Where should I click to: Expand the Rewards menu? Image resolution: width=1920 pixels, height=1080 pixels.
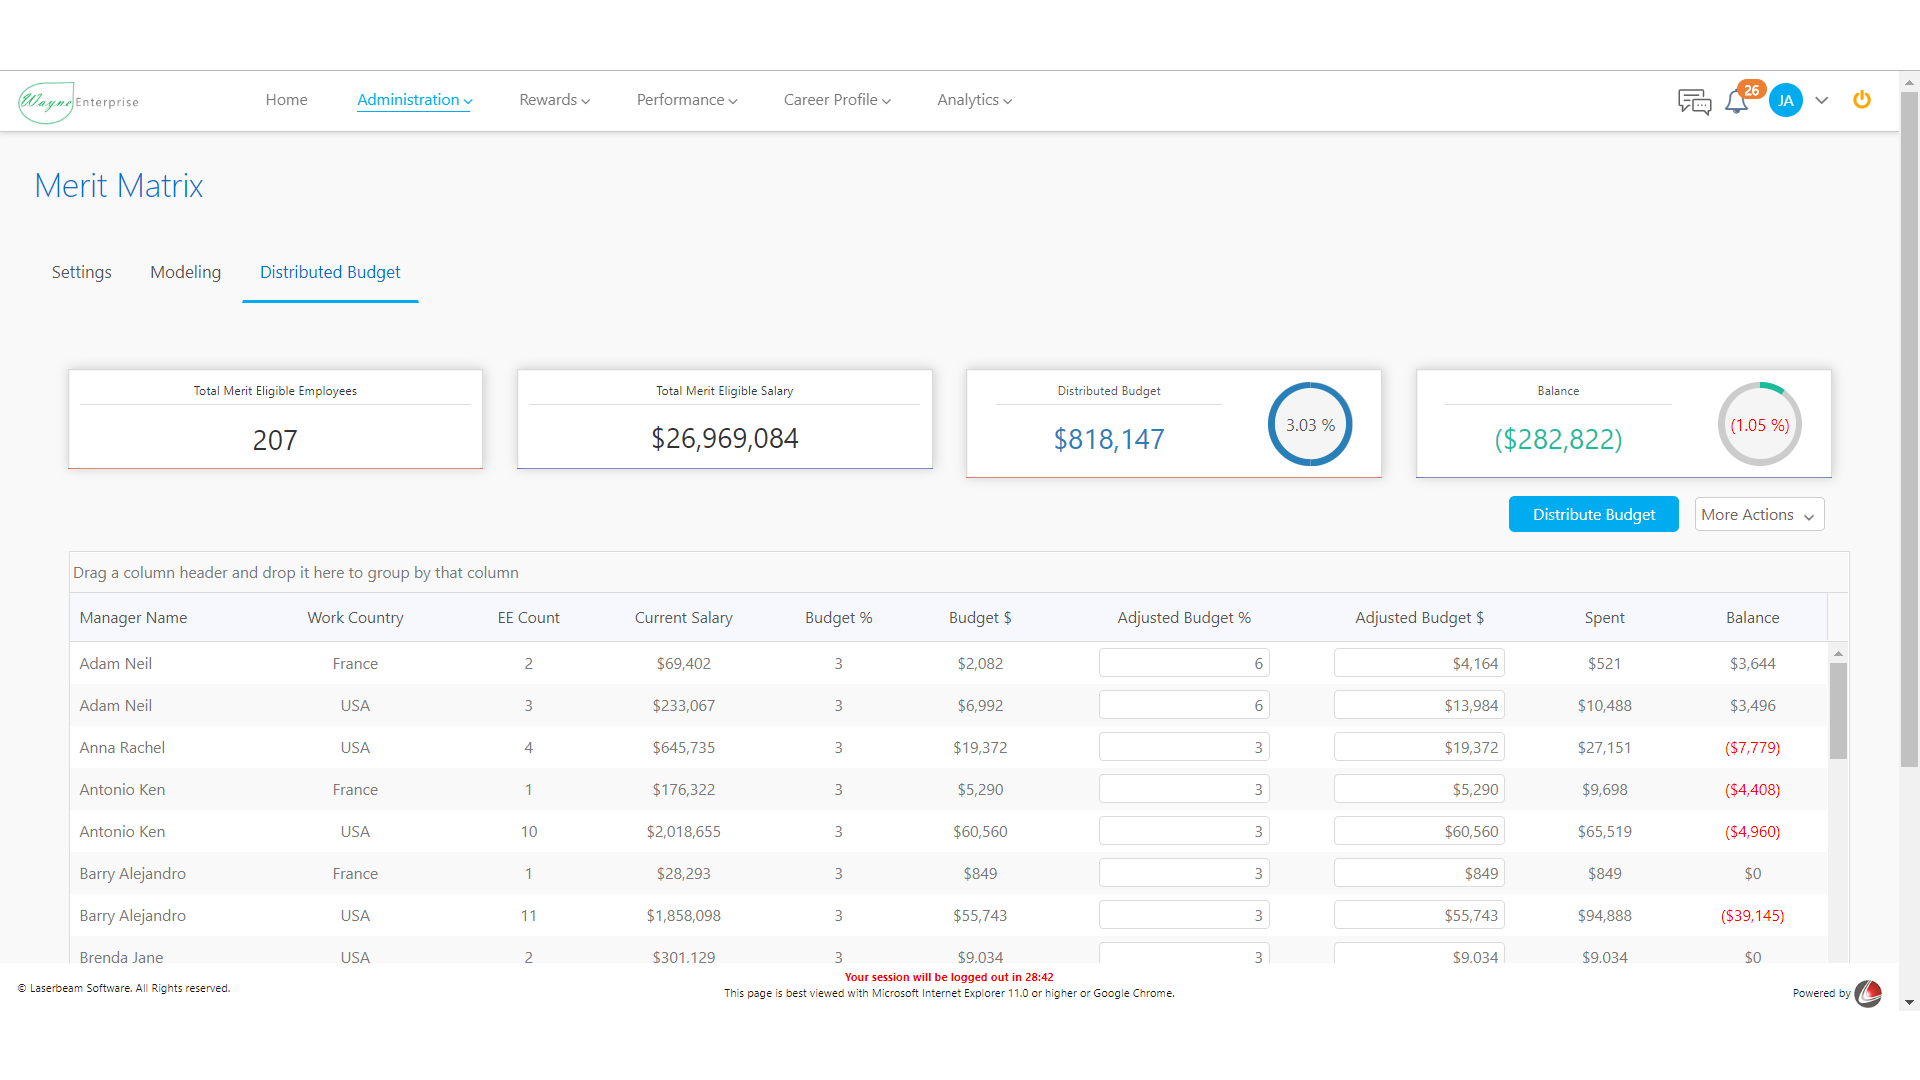point(555,100)
